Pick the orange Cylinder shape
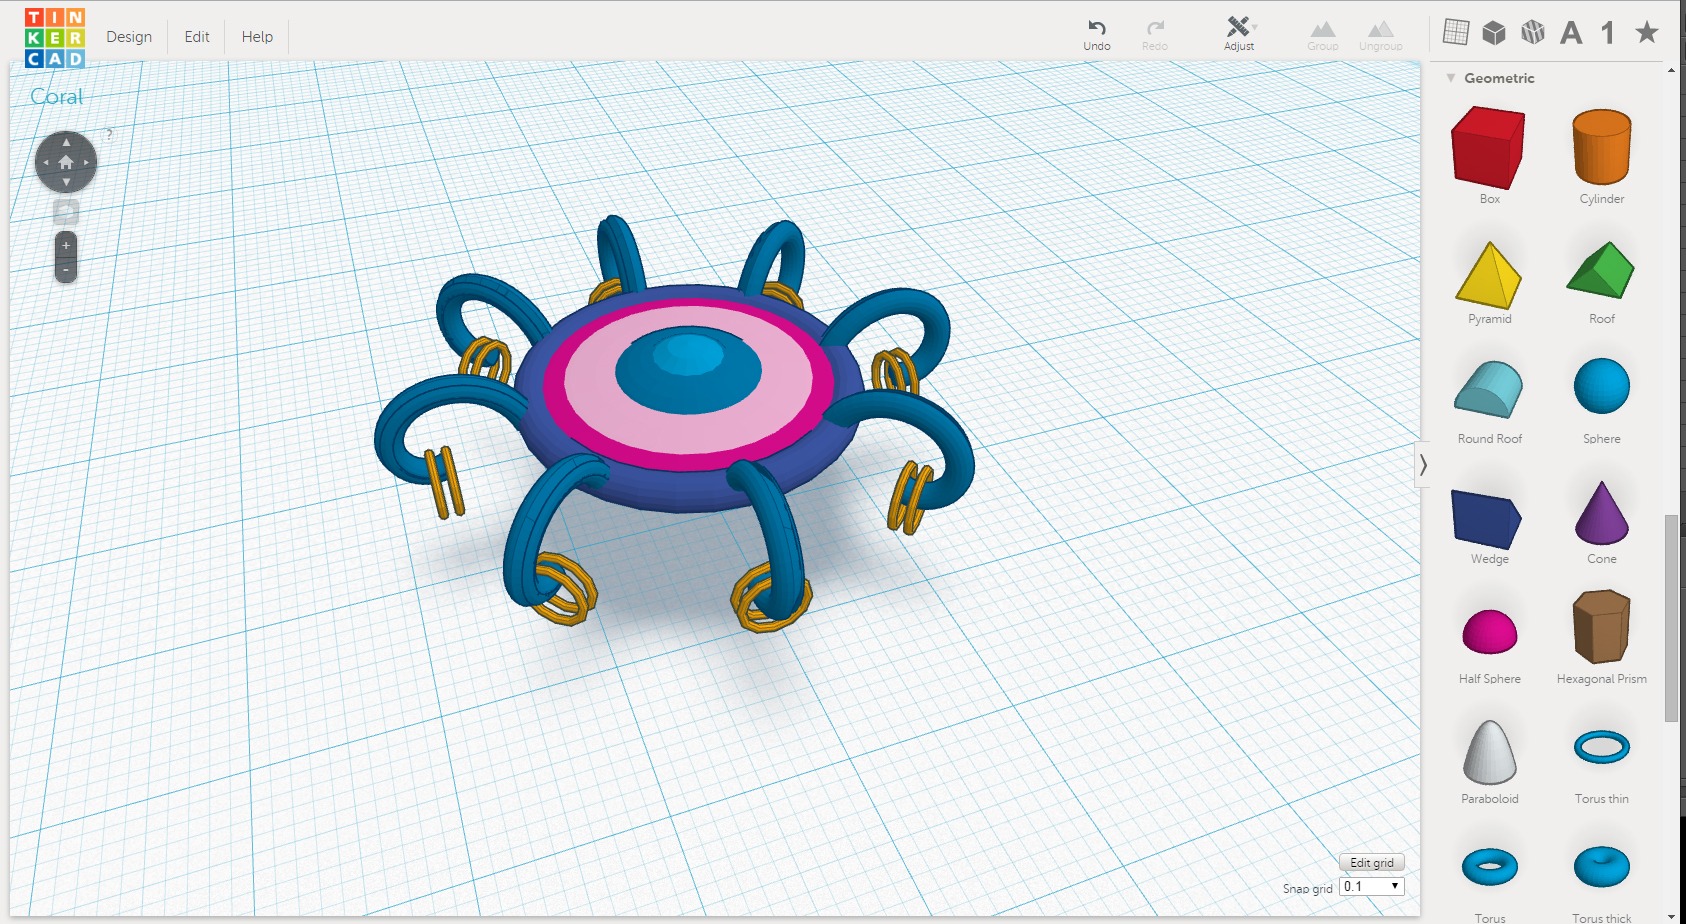This screenshot has width=1686, height=924. click(1602, 147)
